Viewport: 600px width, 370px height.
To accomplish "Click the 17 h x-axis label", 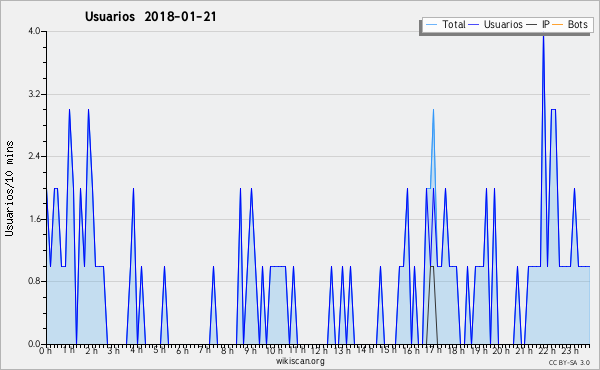I will 434,350.
